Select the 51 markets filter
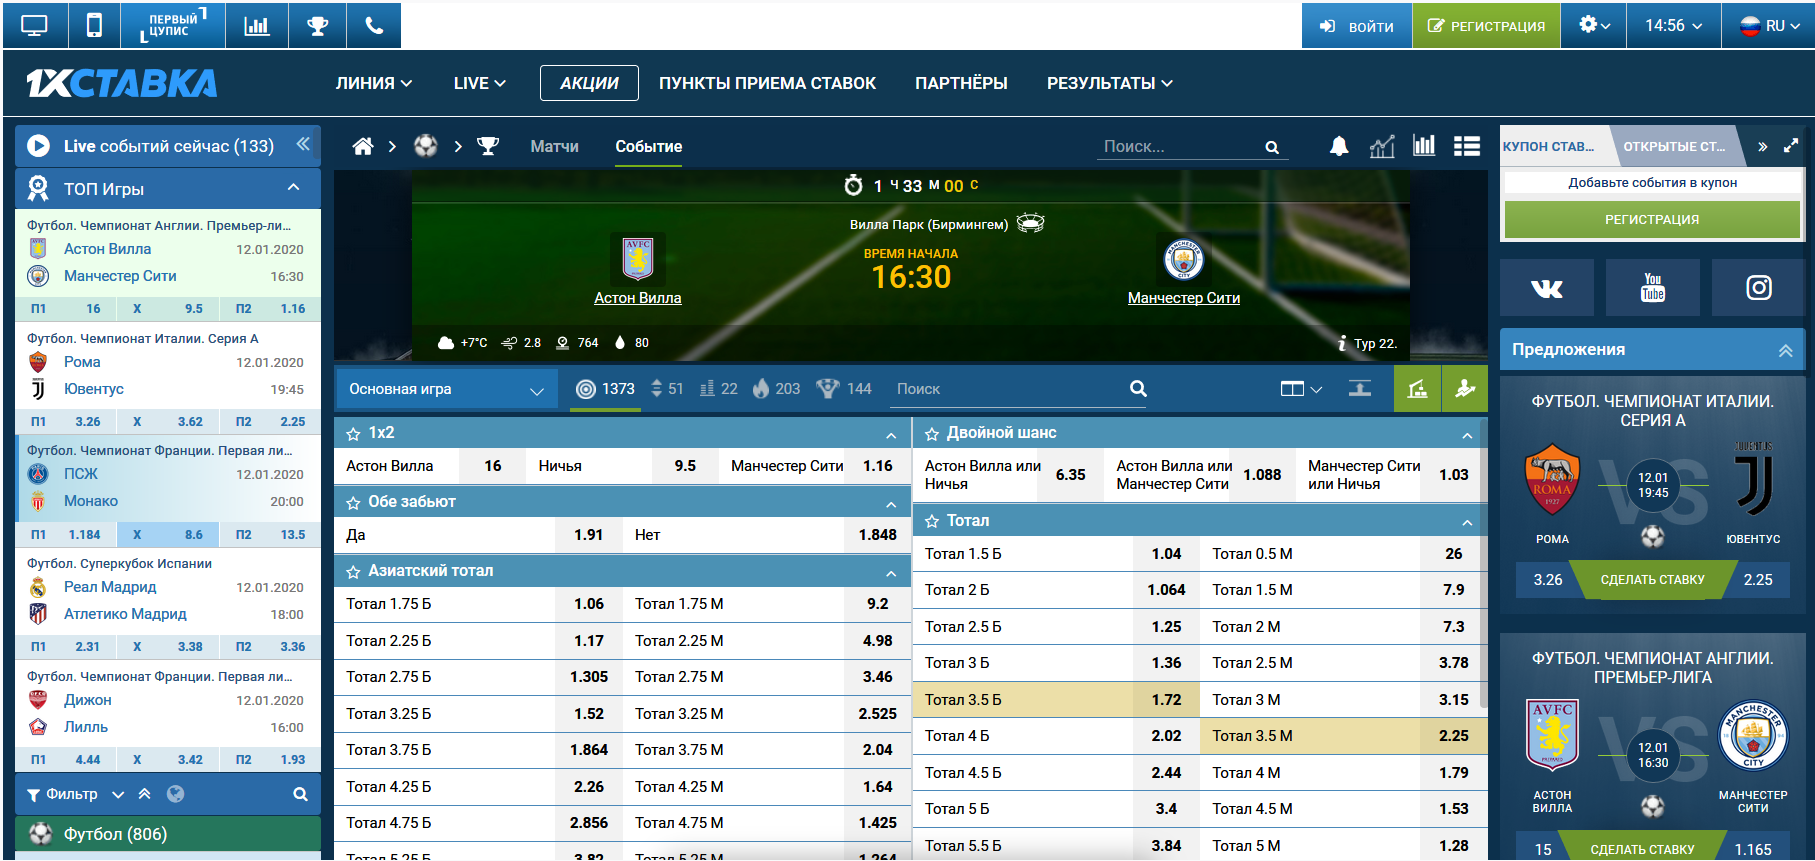 coord(667,389)
